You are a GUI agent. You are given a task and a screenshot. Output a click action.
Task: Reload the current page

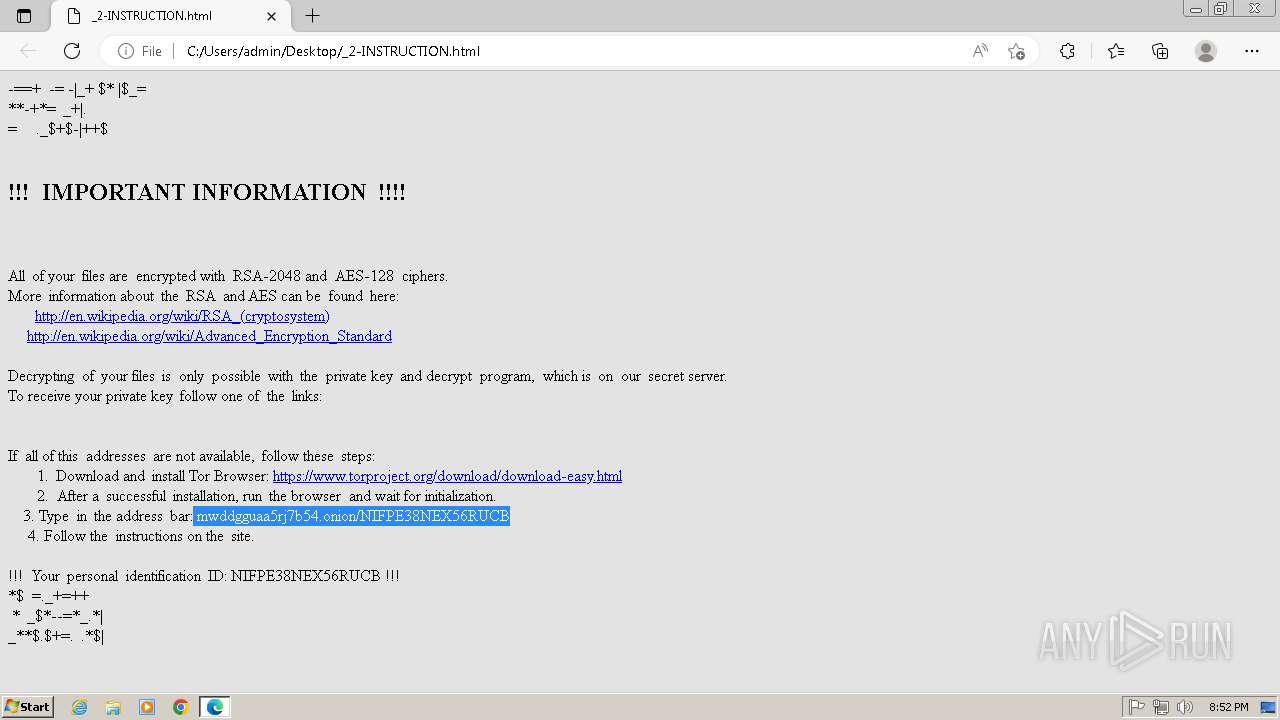click(x=72, y=51)
